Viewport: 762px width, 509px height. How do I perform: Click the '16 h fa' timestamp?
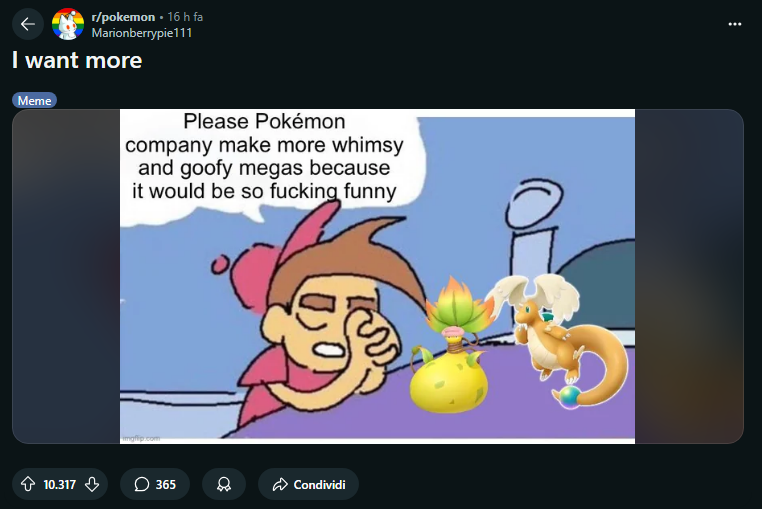[185, 17]
